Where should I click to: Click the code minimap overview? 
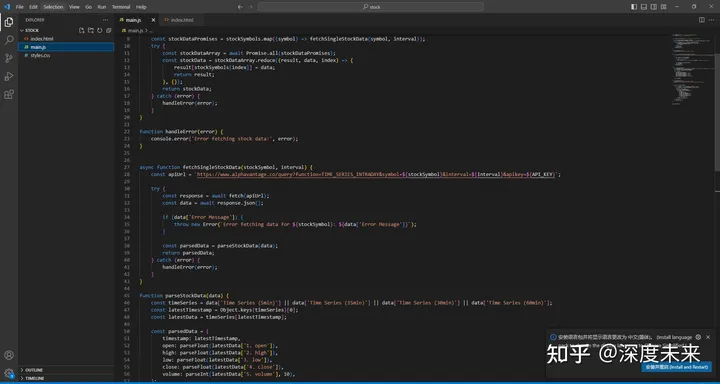(692, 69)
